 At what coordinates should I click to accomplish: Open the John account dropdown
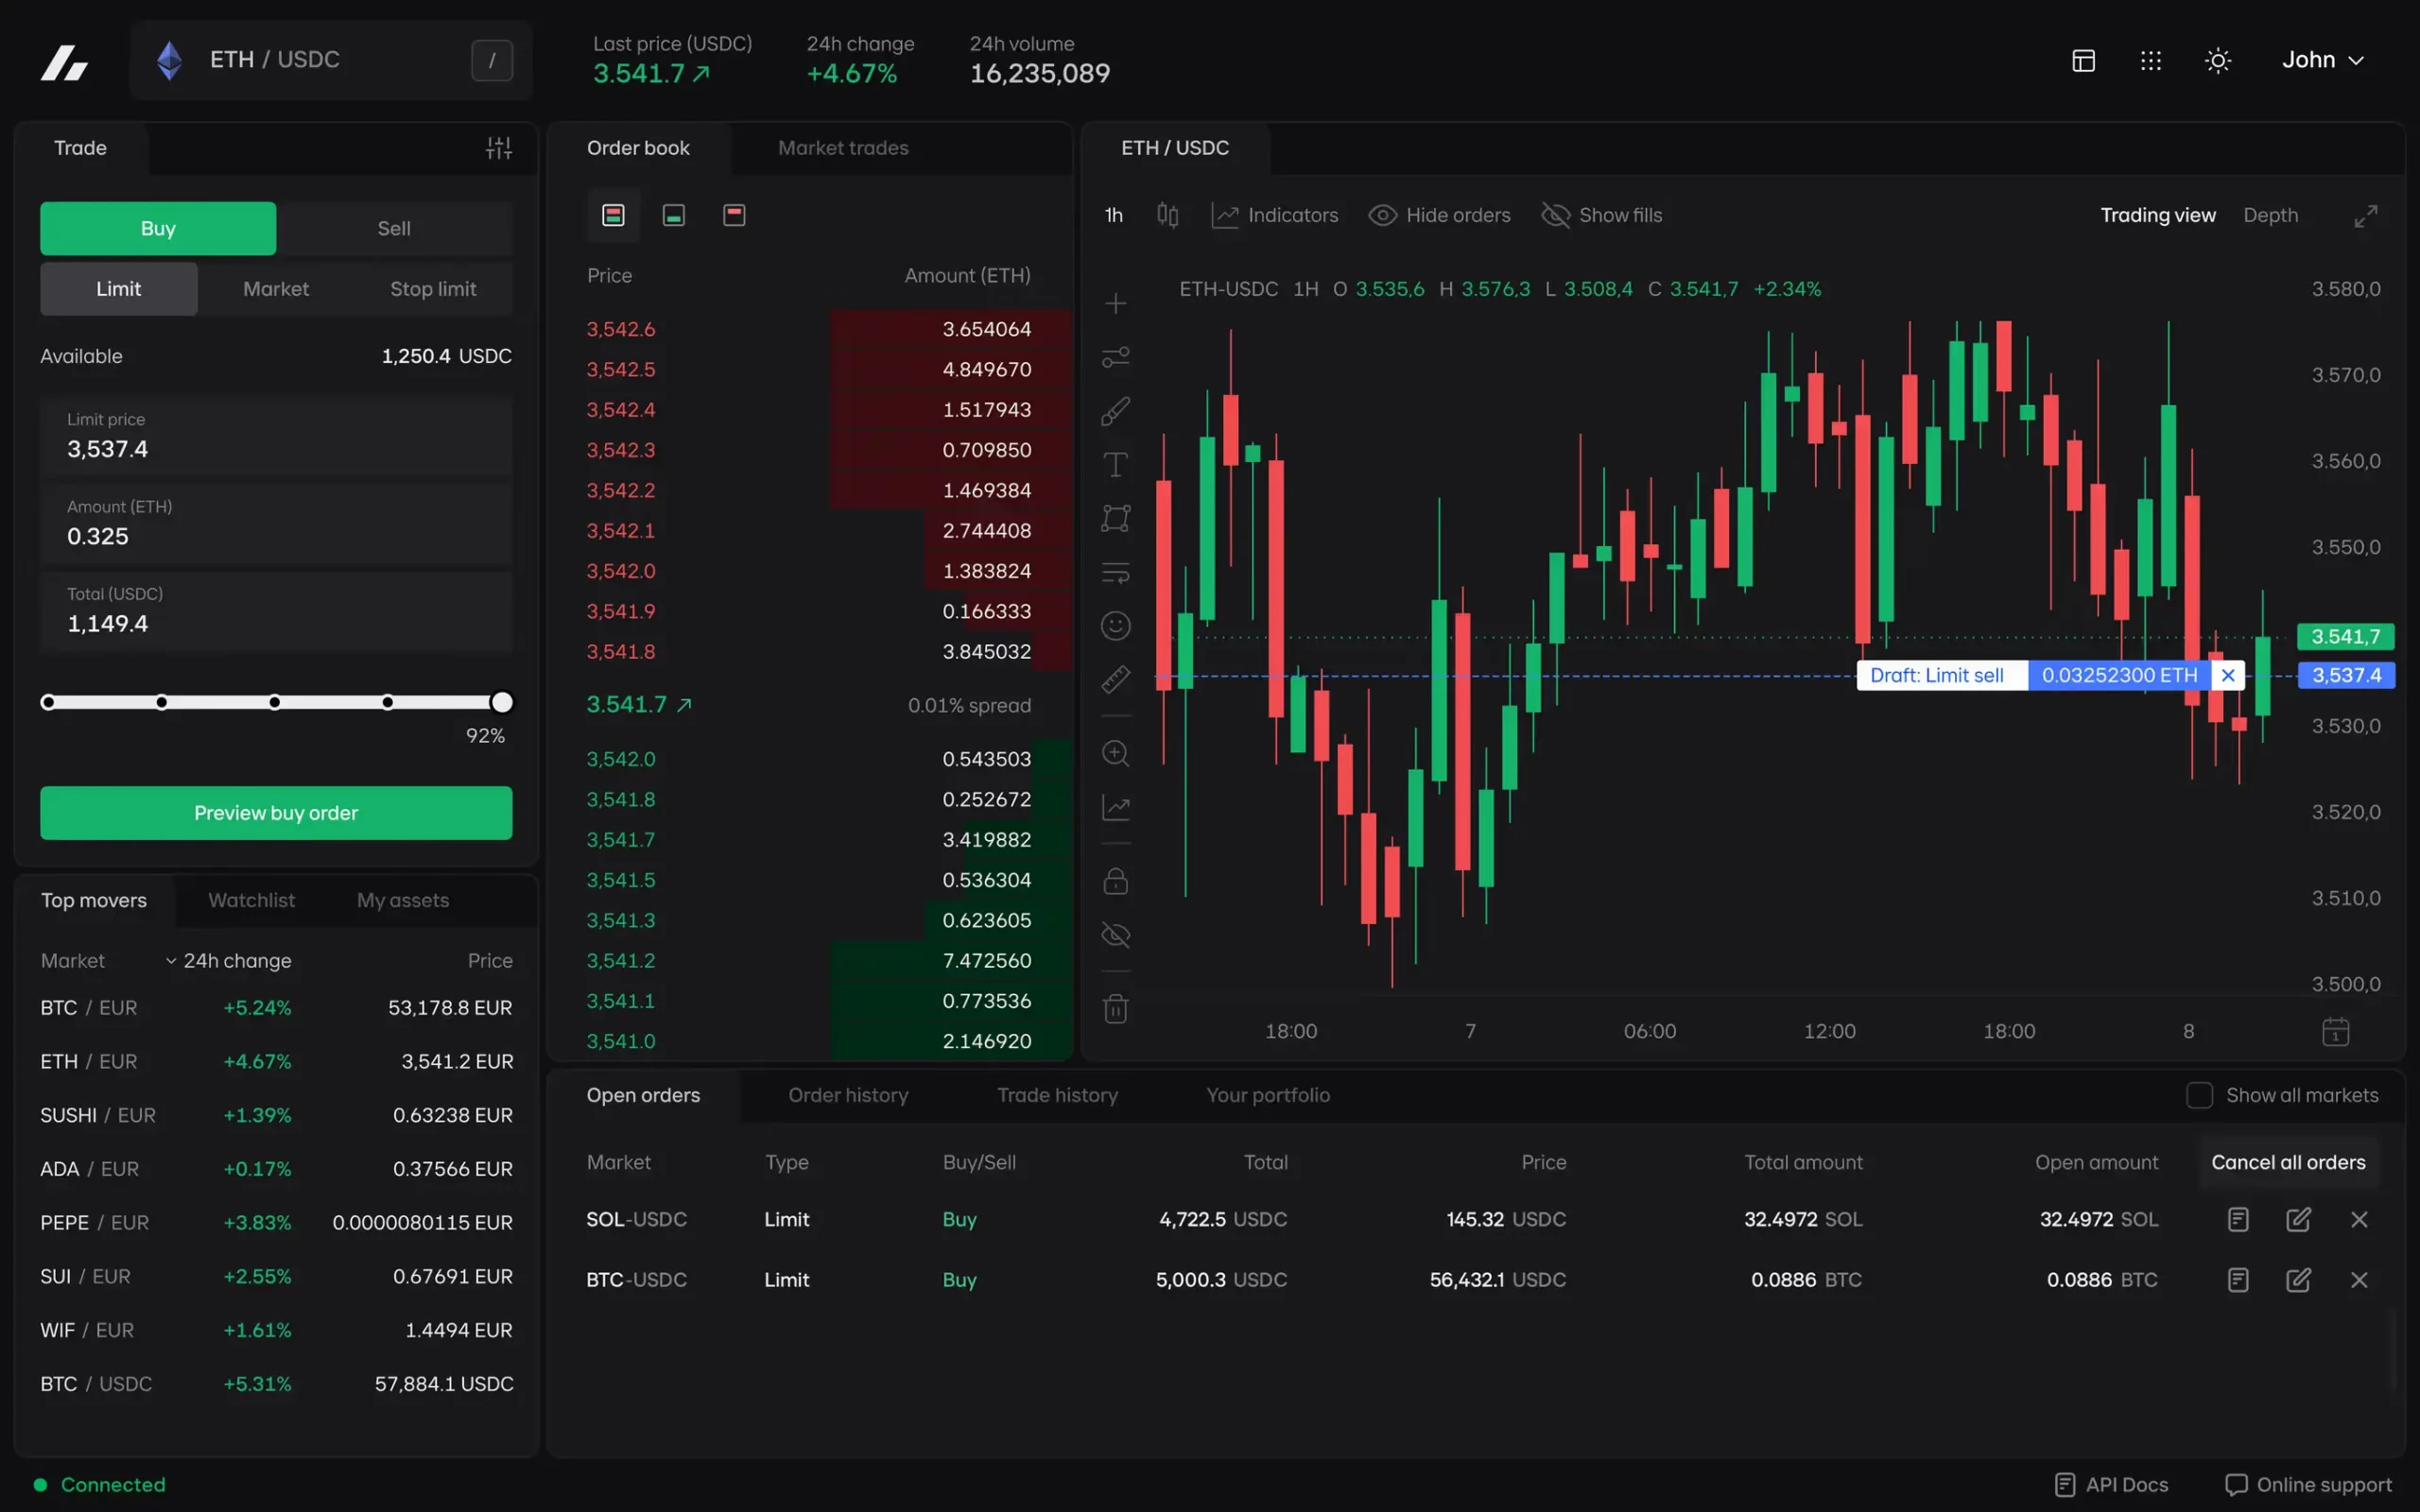pyautogui.click(x=2322, y=60)
